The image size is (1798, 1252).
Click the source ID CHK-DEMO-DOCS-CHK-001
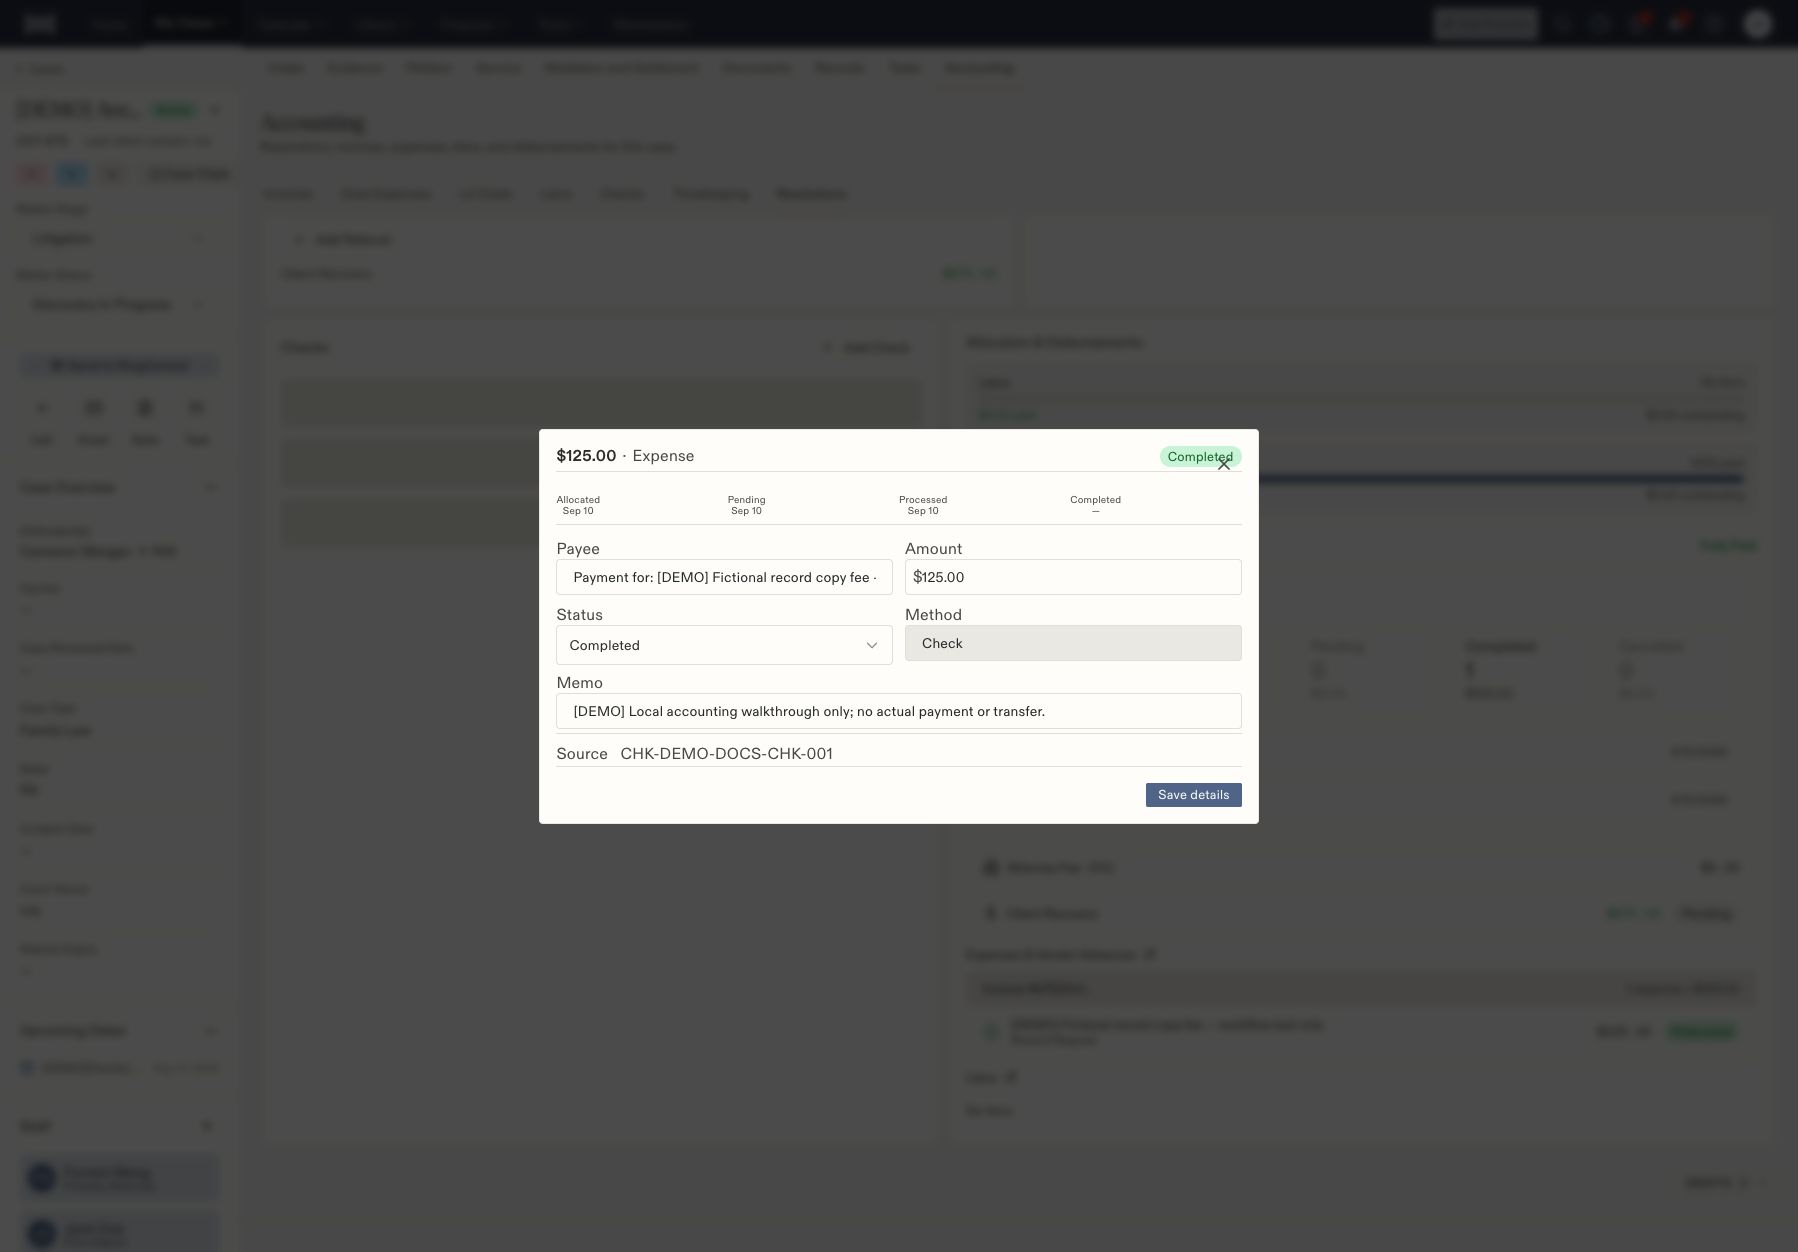pos(726,754)
